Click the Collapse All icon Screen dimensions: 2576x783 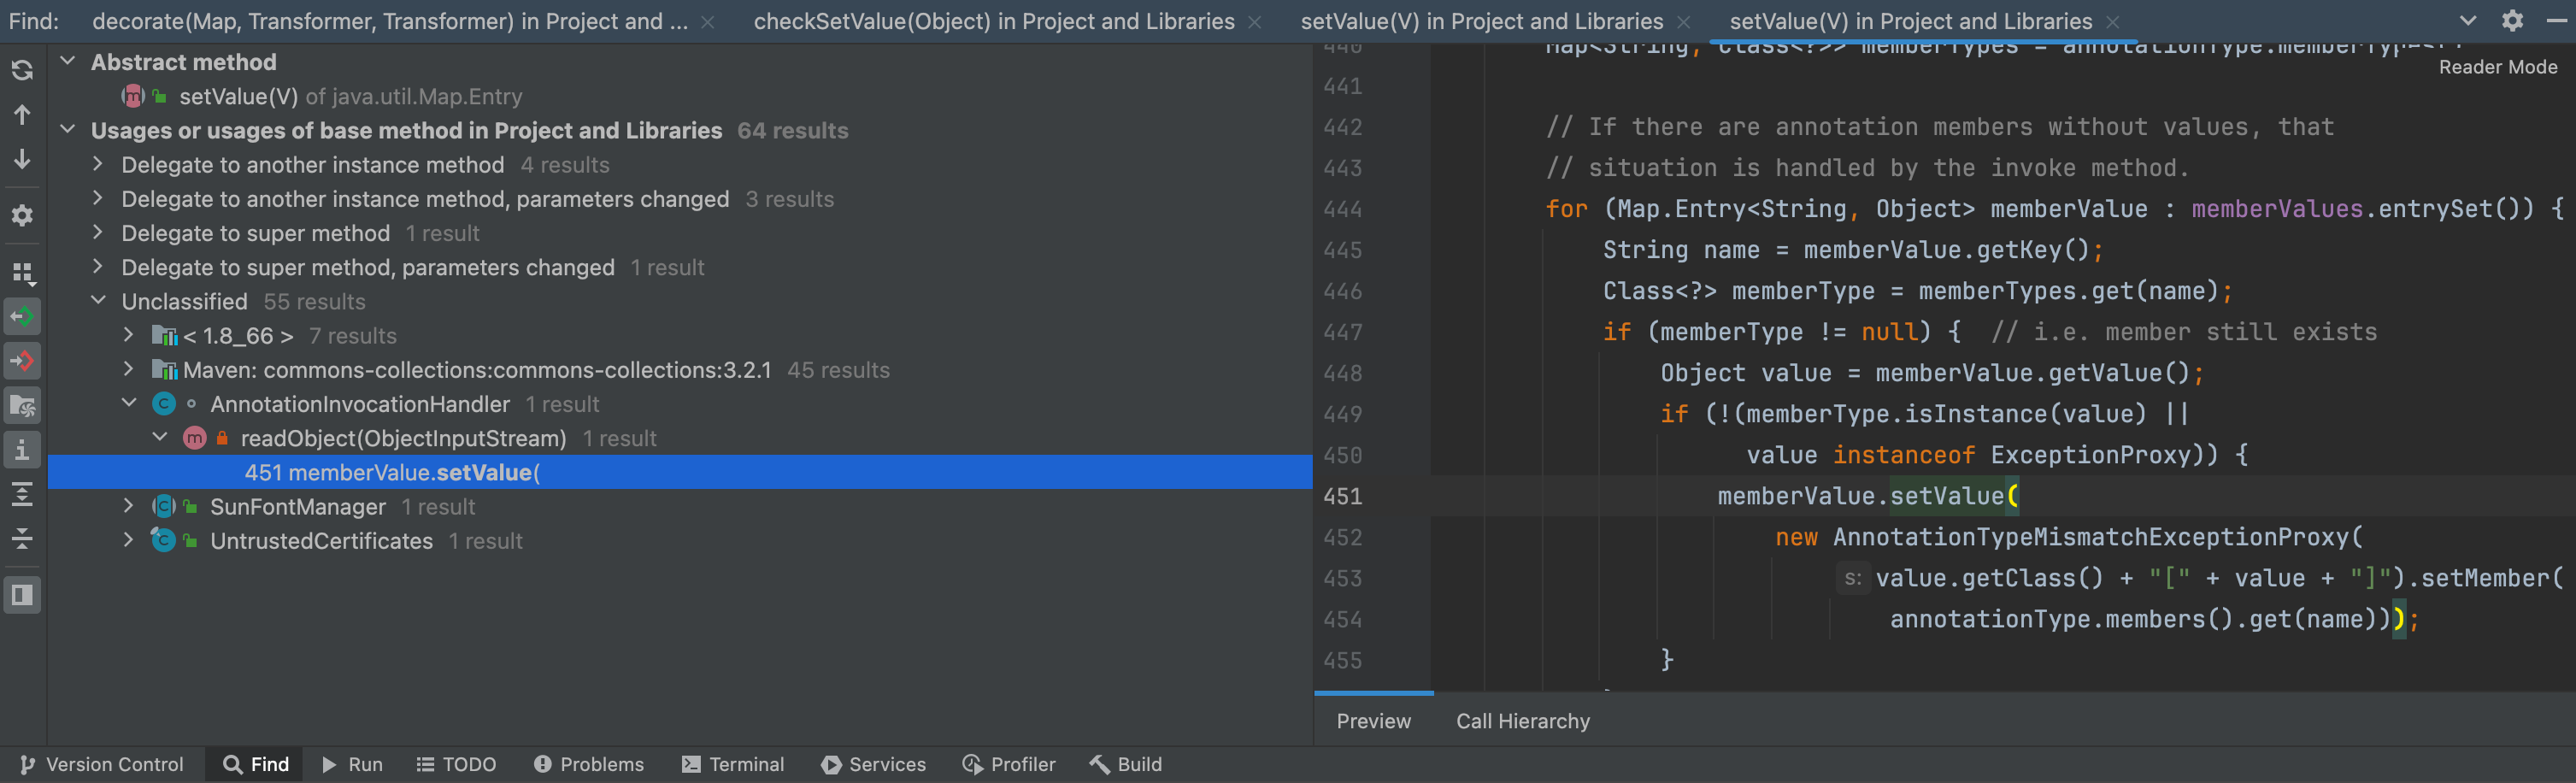(x=22, y=539)
